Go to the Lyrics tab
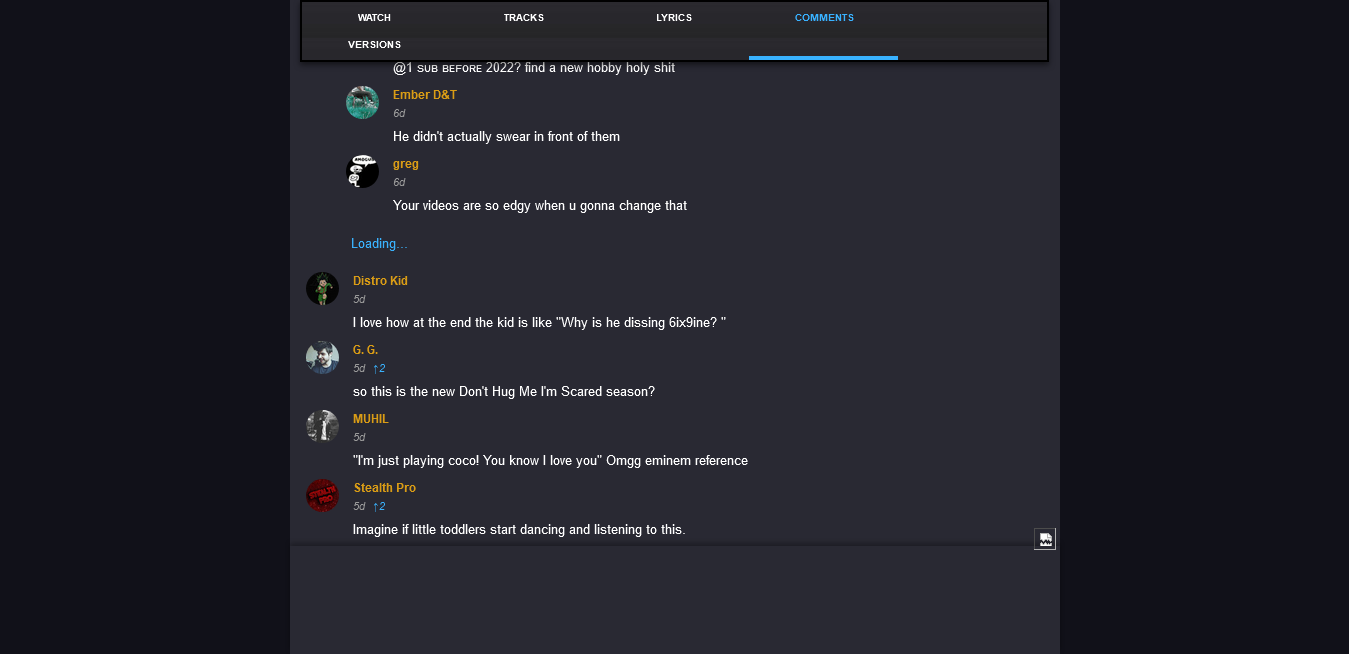This screenshot has height=654, width=1349. coord(674,18)
